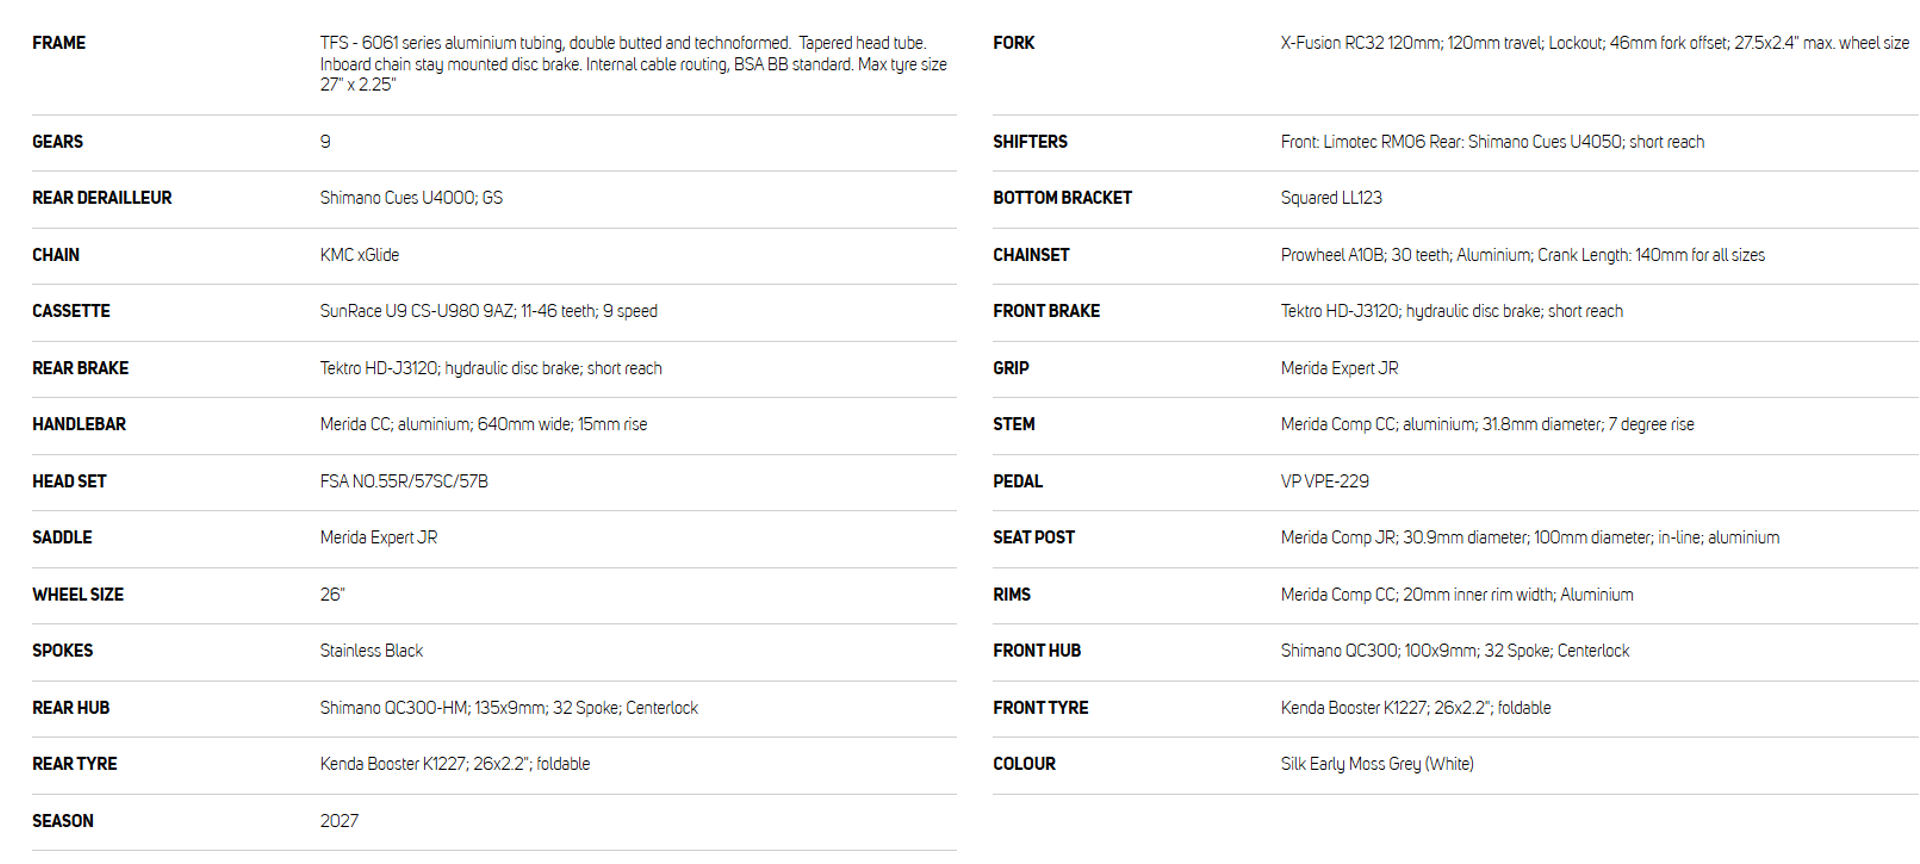
Task: Select the SEASON 2027 value
Action: coord(339,821)
